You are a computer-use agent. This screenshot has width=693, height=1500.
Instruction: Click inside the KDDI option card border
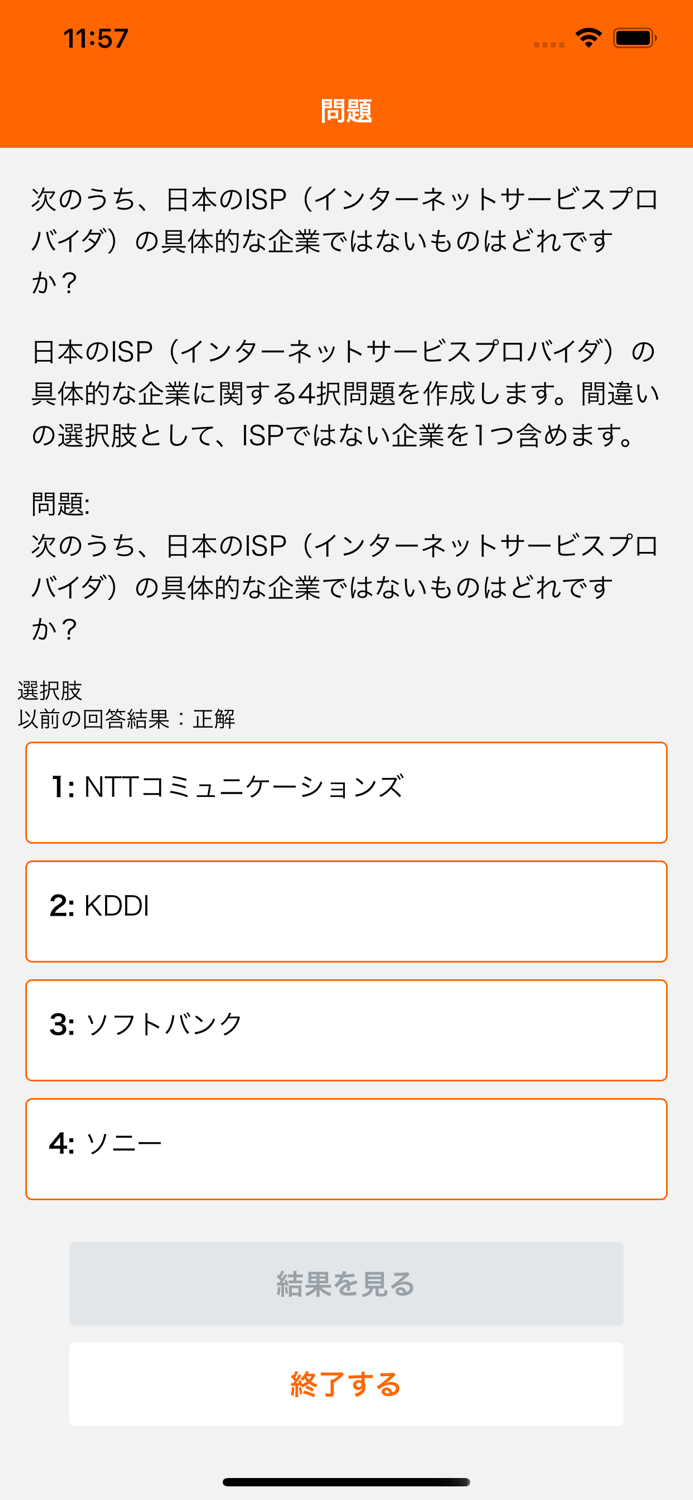click(346, 911)
